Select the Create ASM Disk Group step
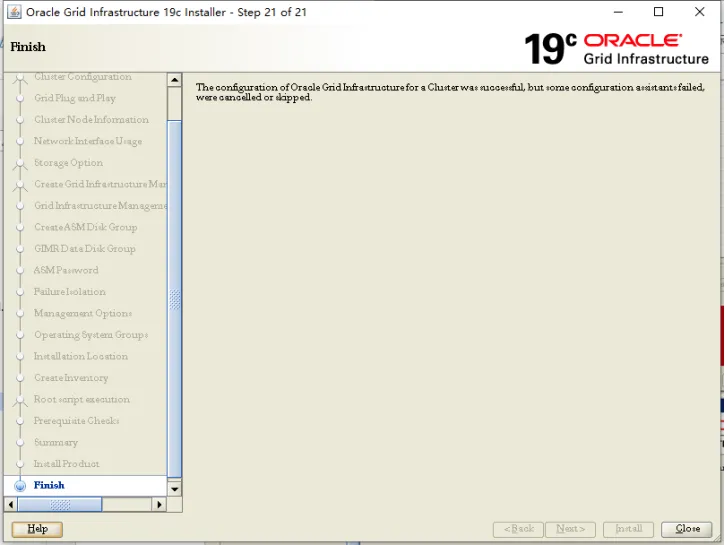725x545 pixels. coord(86,227)
